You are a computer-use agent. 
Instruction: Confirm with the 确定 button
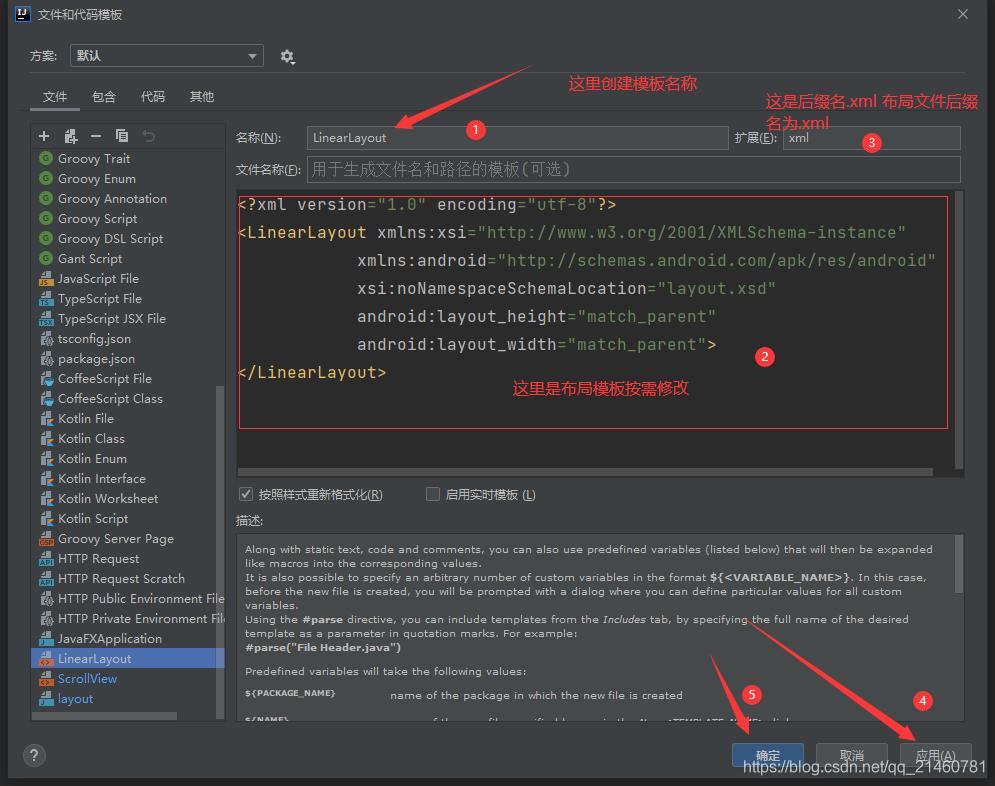[768, 755]
